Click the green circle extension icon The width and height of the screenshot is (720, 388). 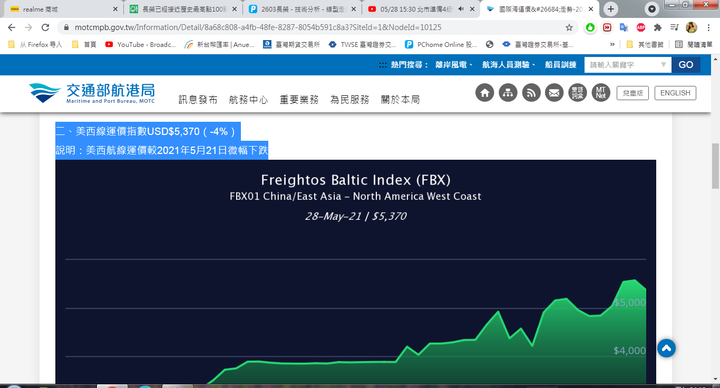click(x=590, y=28)
